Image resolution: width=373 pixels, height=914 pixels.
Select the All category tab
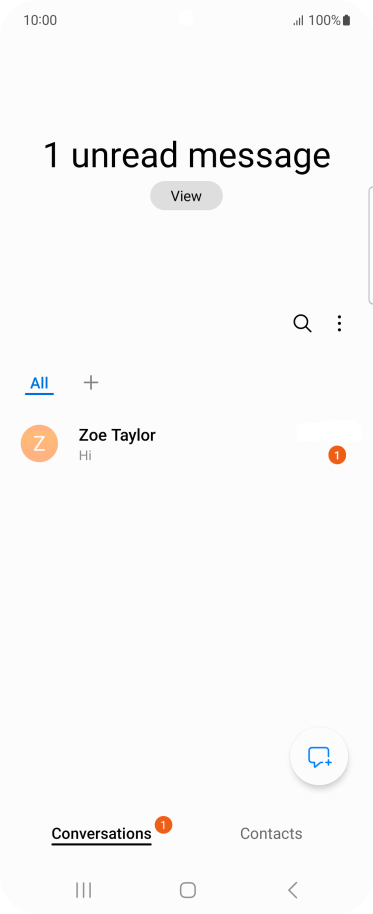pos(39,384)
